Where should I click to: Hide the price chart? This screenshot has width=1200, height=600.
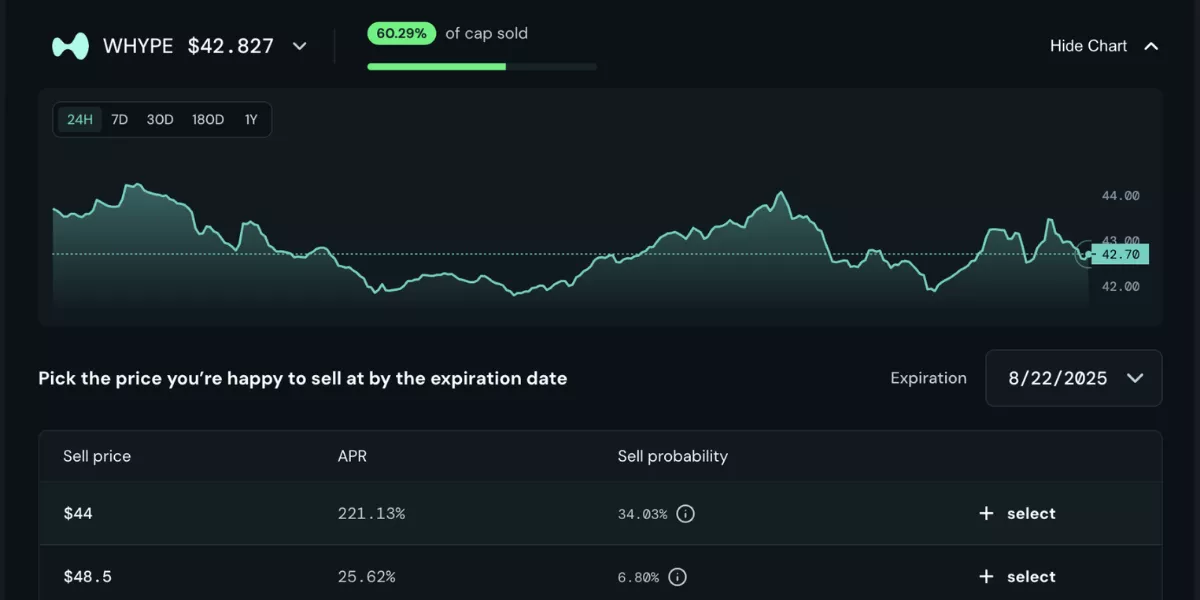(x=1088, y=45)
